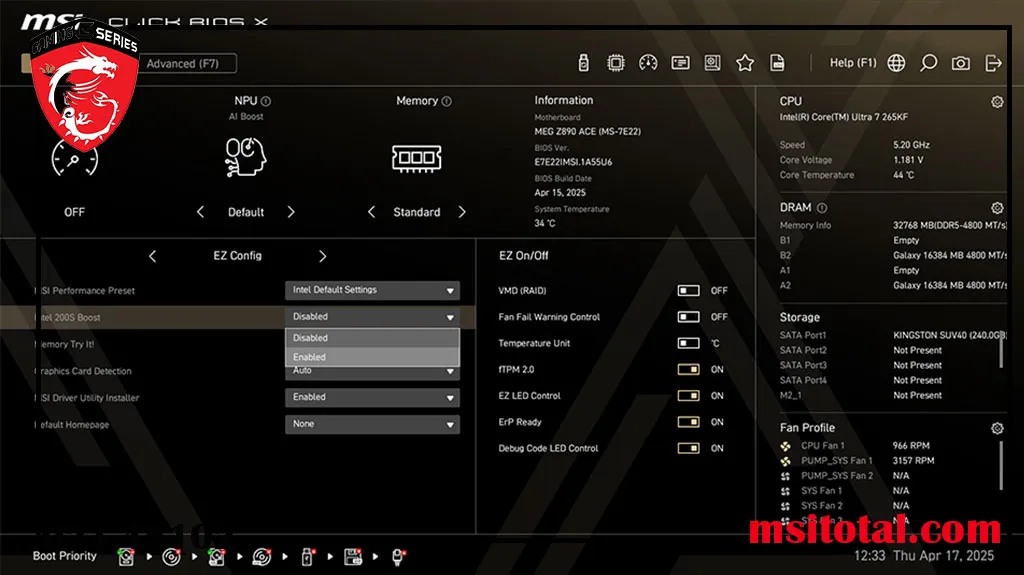Toggle EZ LED Control switch
Image resolution: width=1024 pixels, height=575 pixels.
coord(688,395)
